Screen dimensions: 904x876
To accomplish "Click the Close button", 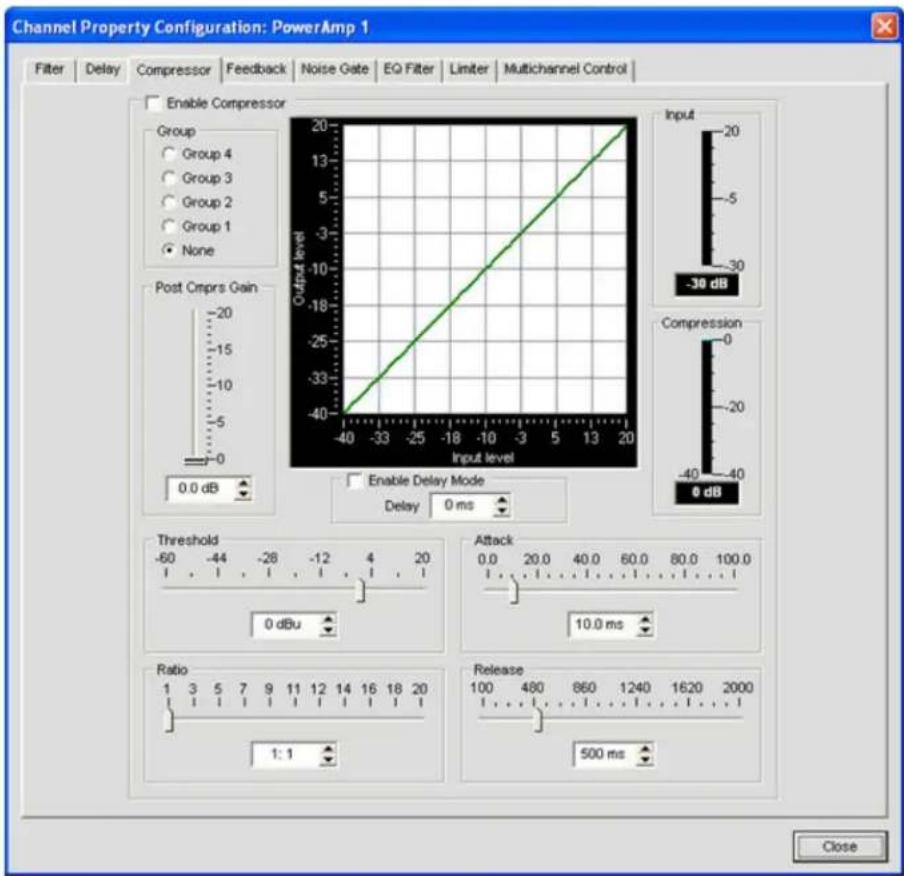I will click(840, 847).
